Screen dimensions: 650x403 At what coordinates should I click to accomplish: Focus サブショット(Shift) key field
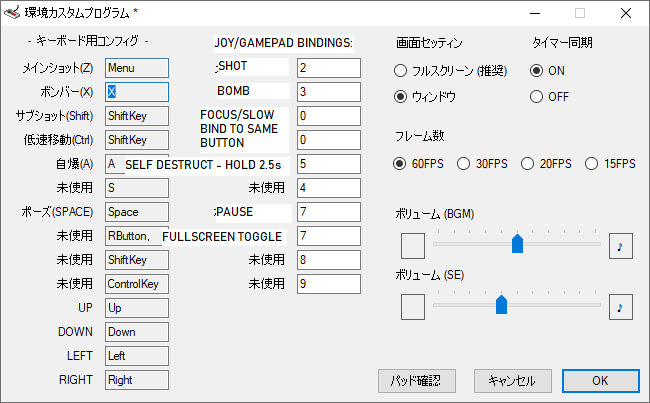137,116
